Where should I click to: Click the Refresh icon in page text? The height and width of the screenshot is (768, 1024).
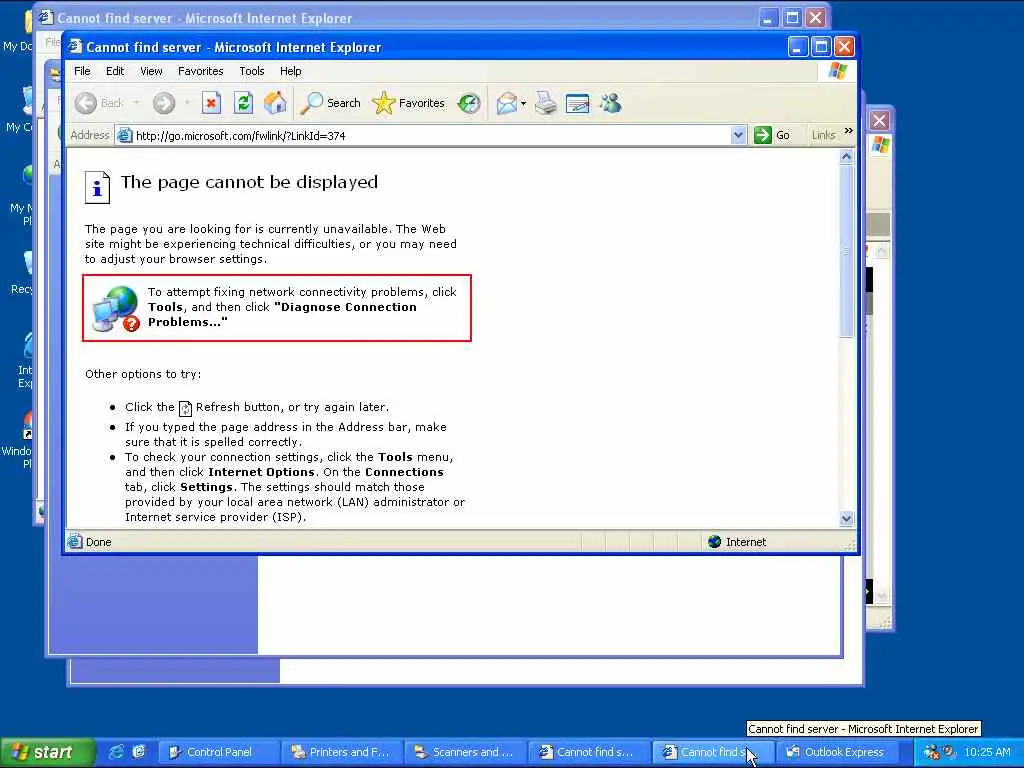tap(185, 409)
